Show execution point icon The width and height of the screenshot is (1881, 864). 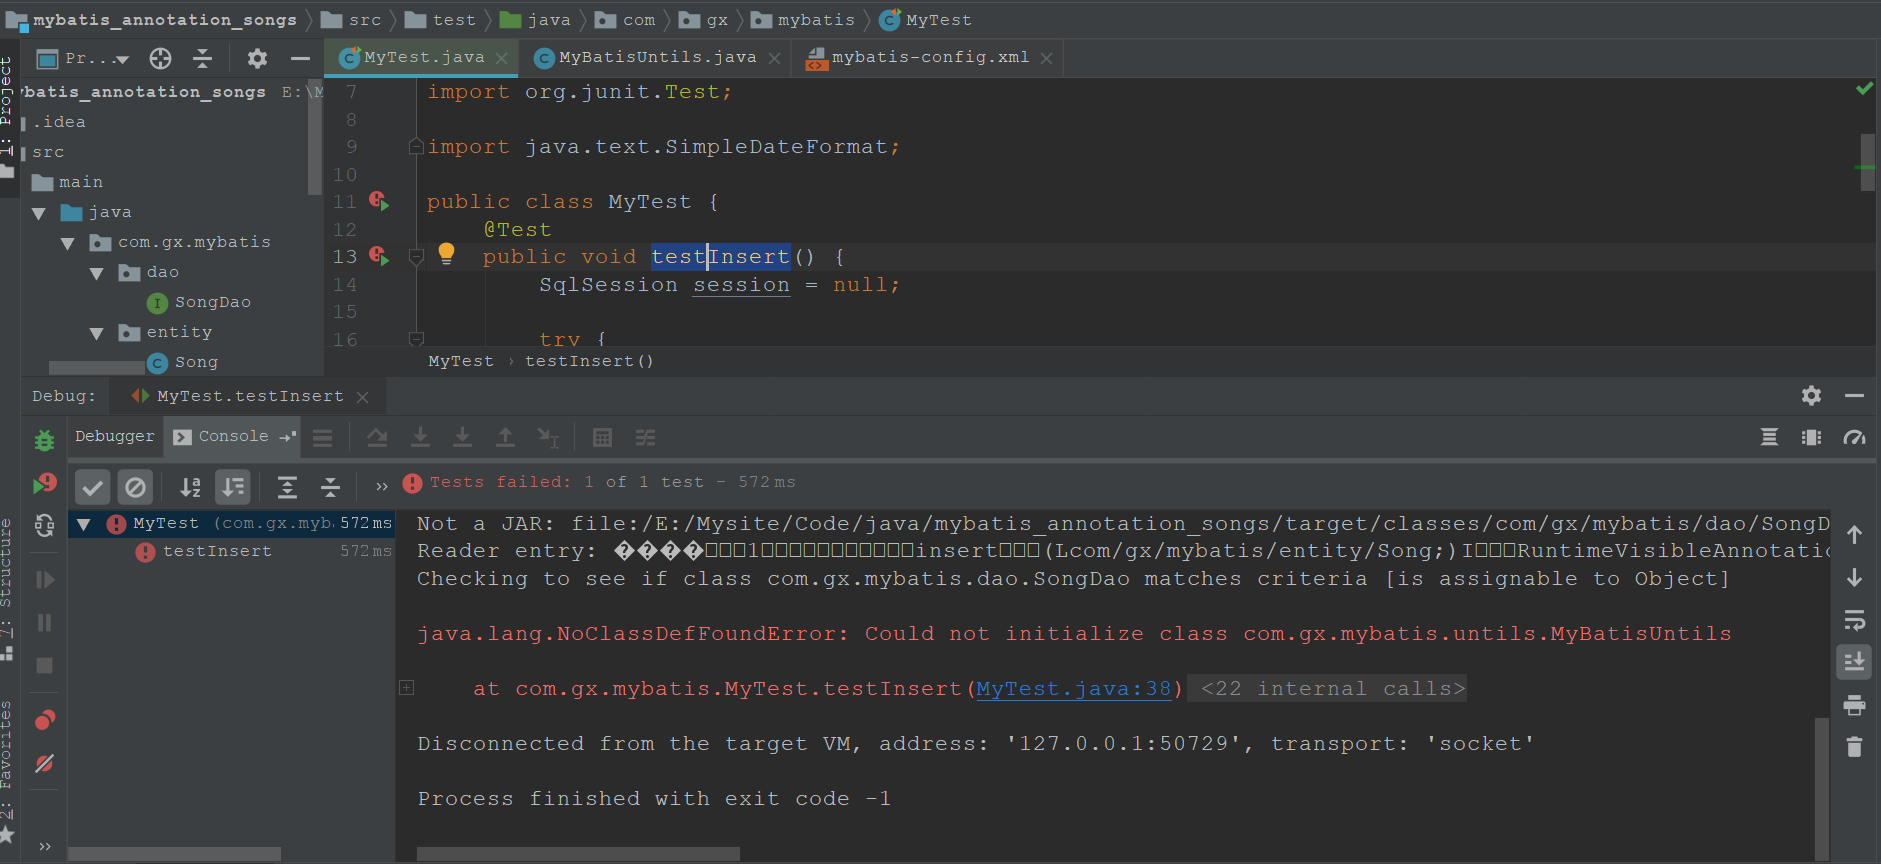click(x=322, y=438)
